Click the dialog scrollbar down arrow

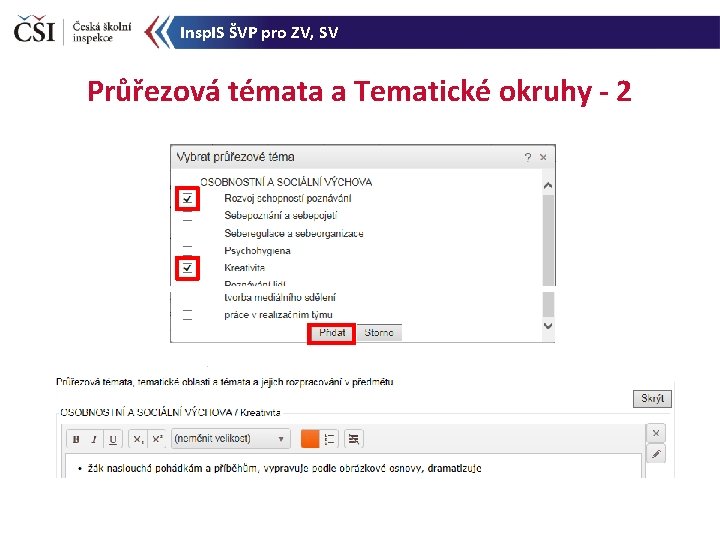pos(548,326)
